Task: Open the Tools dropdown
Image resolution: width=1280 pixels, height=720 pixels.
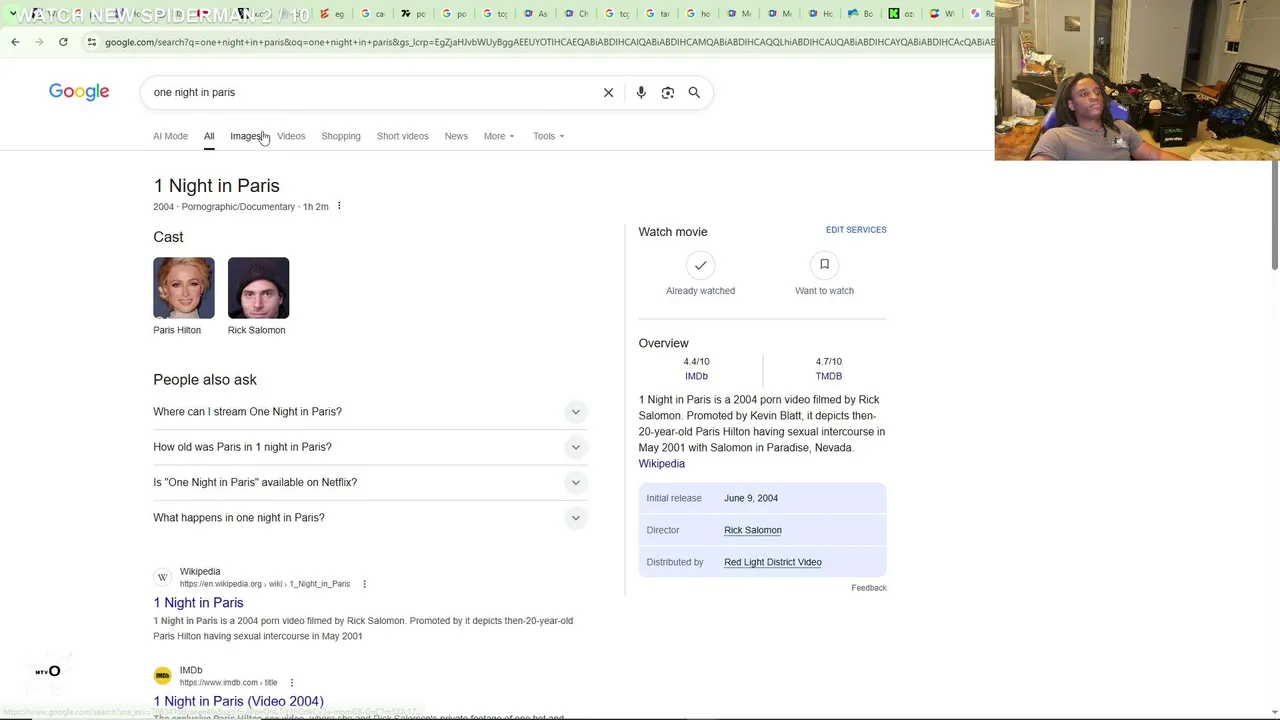Action: (x=548, y=136)
